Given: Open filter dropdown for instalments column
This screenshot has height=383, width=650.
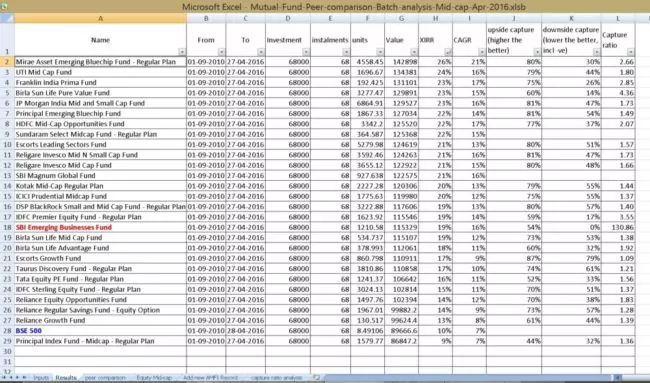Looking at the screenshot, I should (346, 52).
